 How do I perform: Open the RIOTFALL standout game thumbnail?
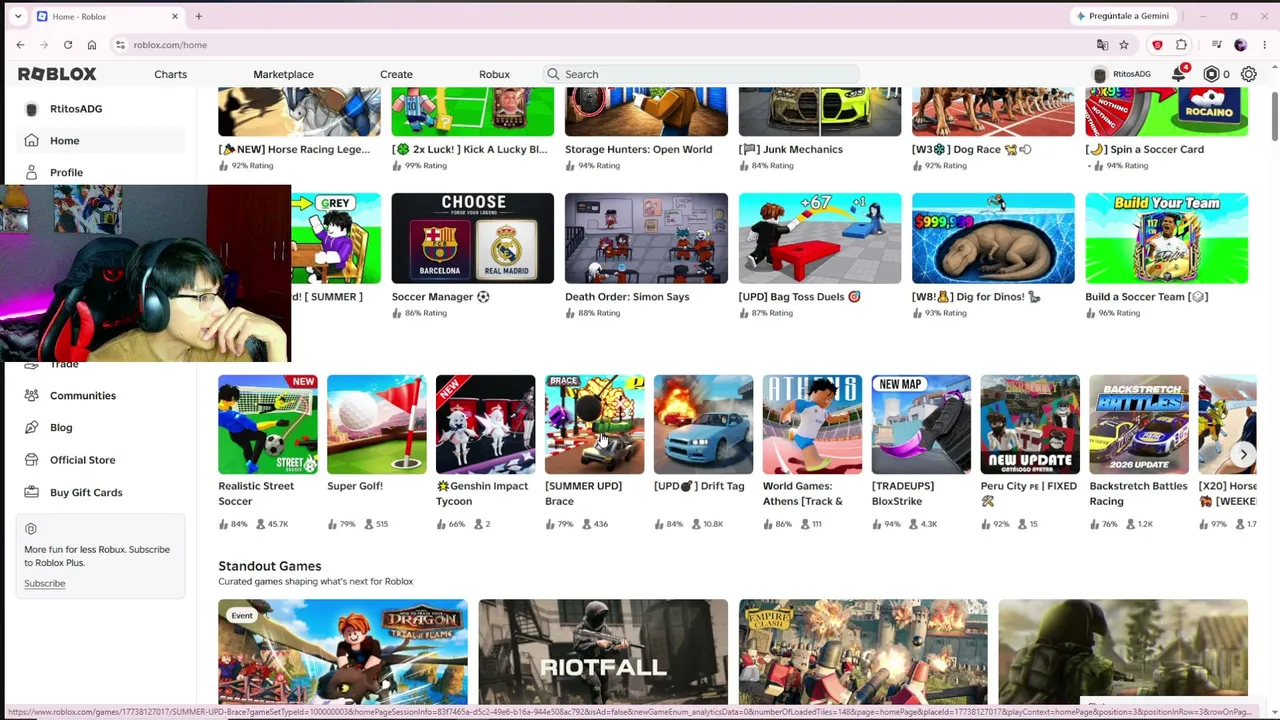pos(603,652)
